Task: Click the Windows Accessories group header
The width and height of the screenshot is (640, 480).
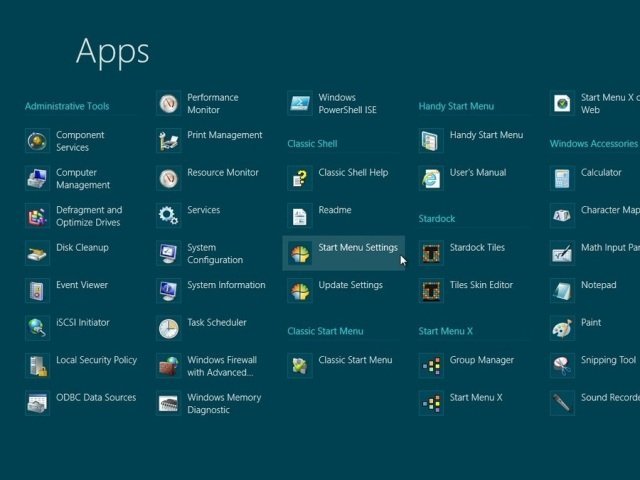Action: (x=593, y=144)
